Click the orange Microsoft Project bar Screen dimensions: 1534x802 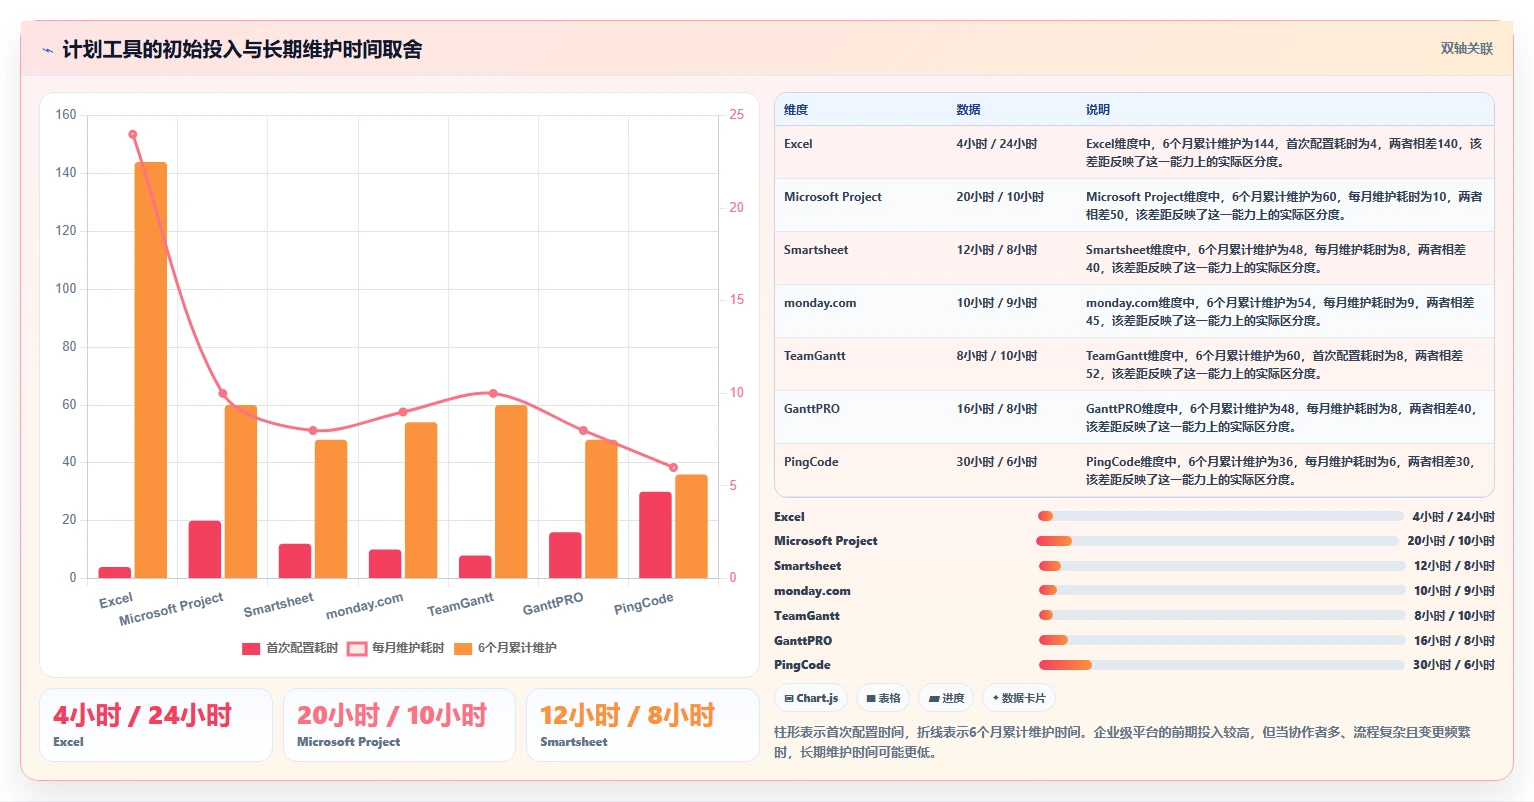(x=241, y=491)
